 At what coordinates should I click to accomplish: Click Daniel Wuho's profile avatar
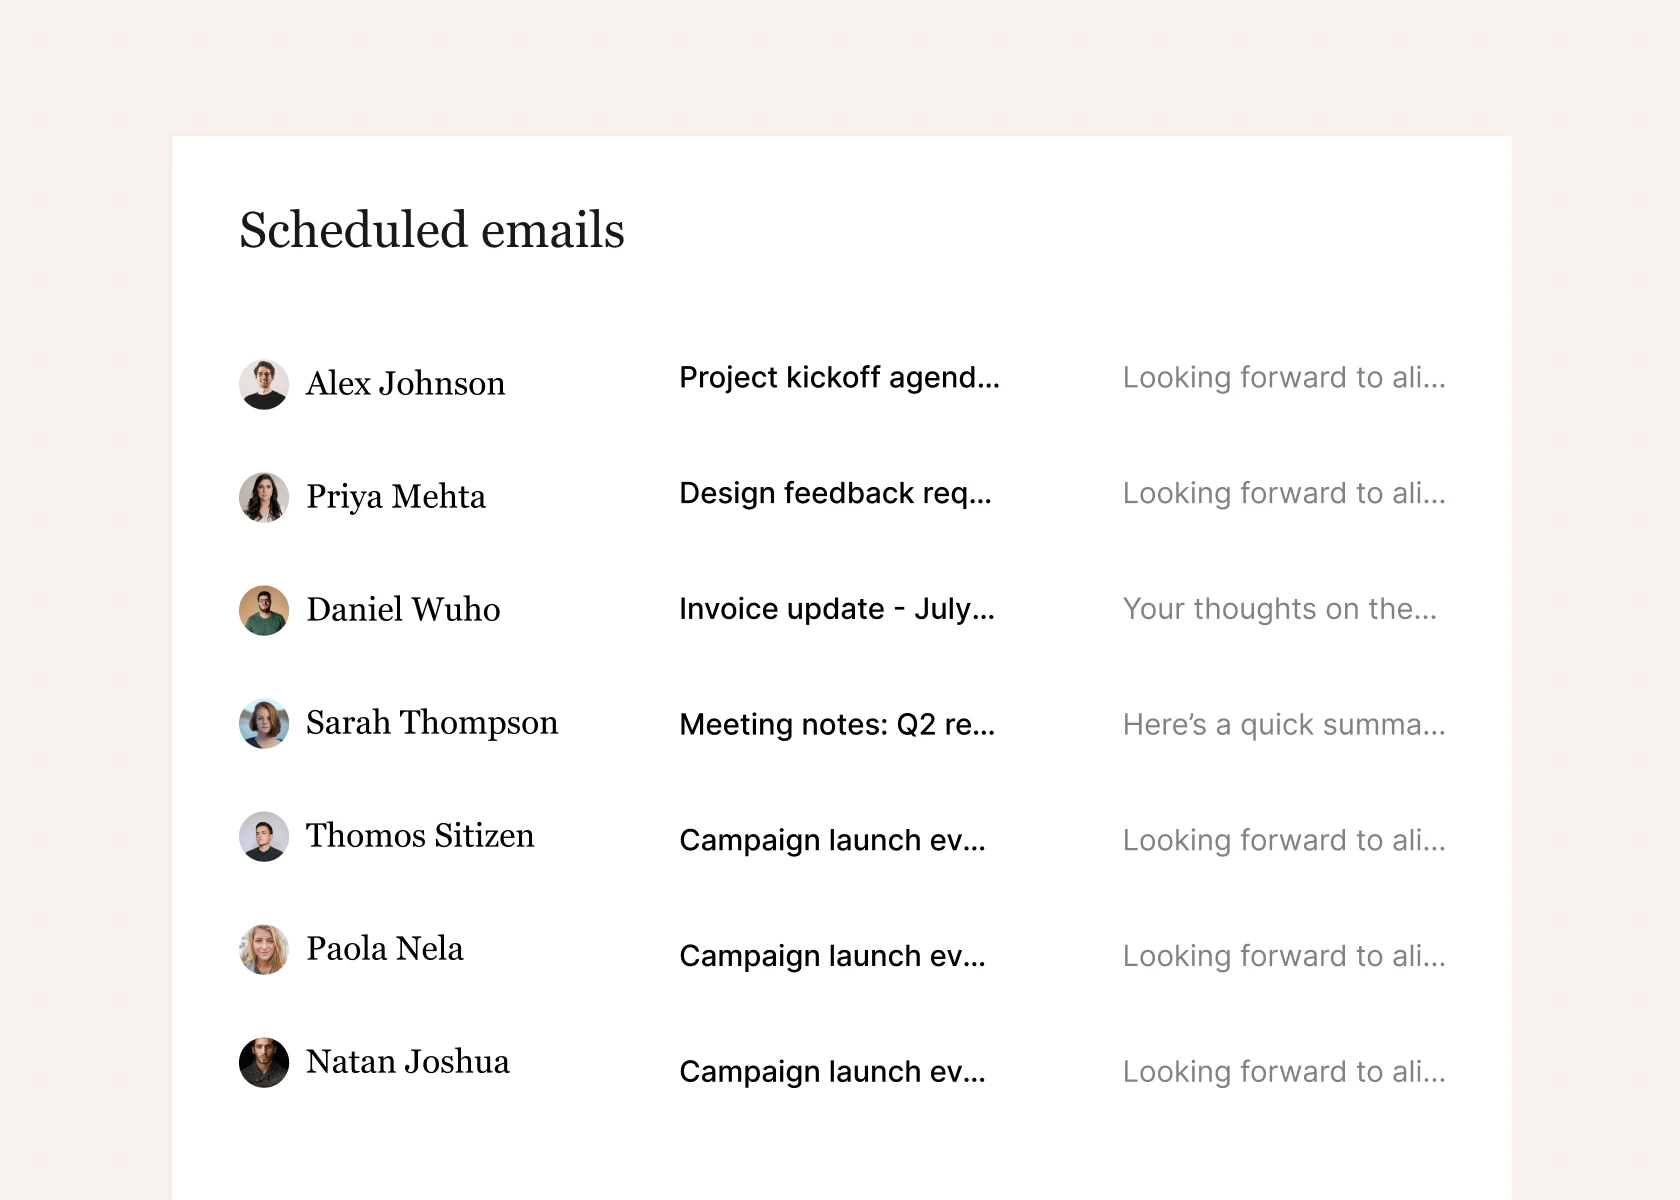click(x=263, y=610)
